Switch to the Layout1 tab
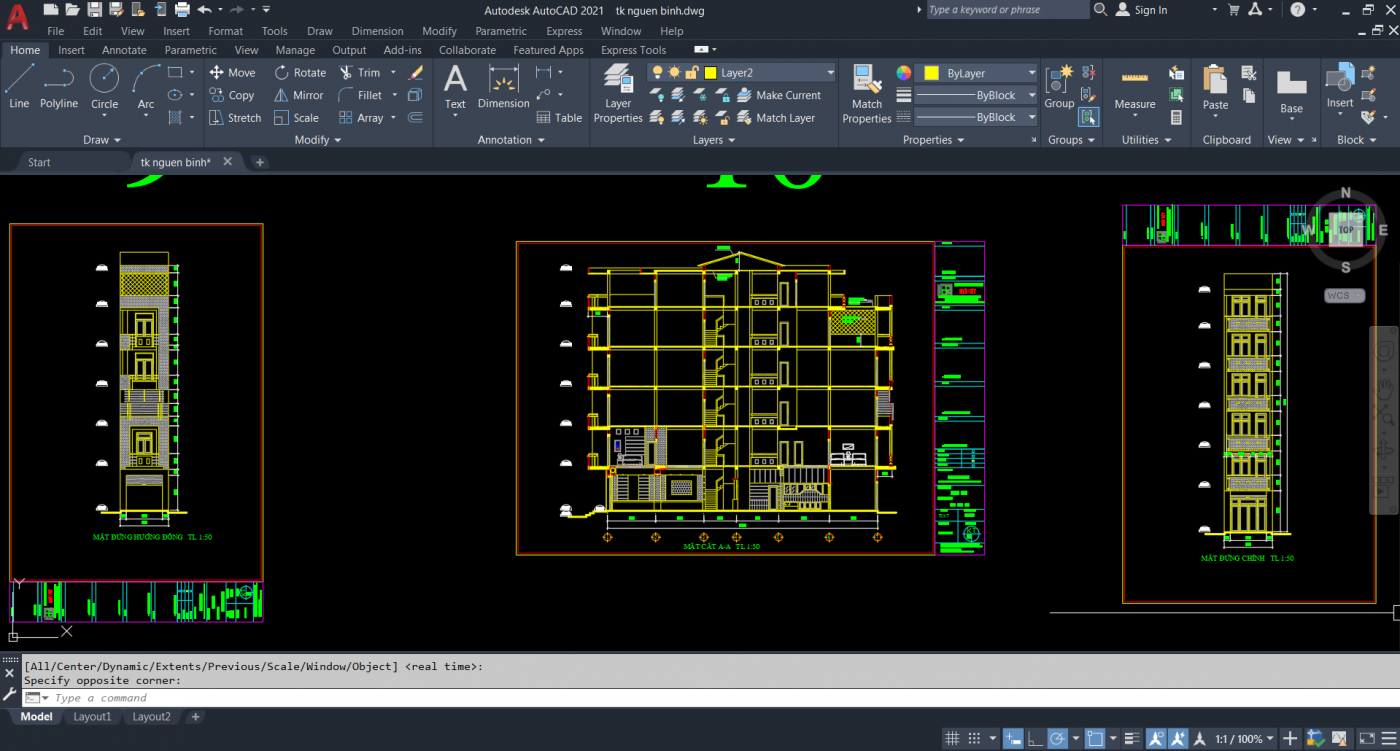This screenshot has height=751, width=1400. 92,717
